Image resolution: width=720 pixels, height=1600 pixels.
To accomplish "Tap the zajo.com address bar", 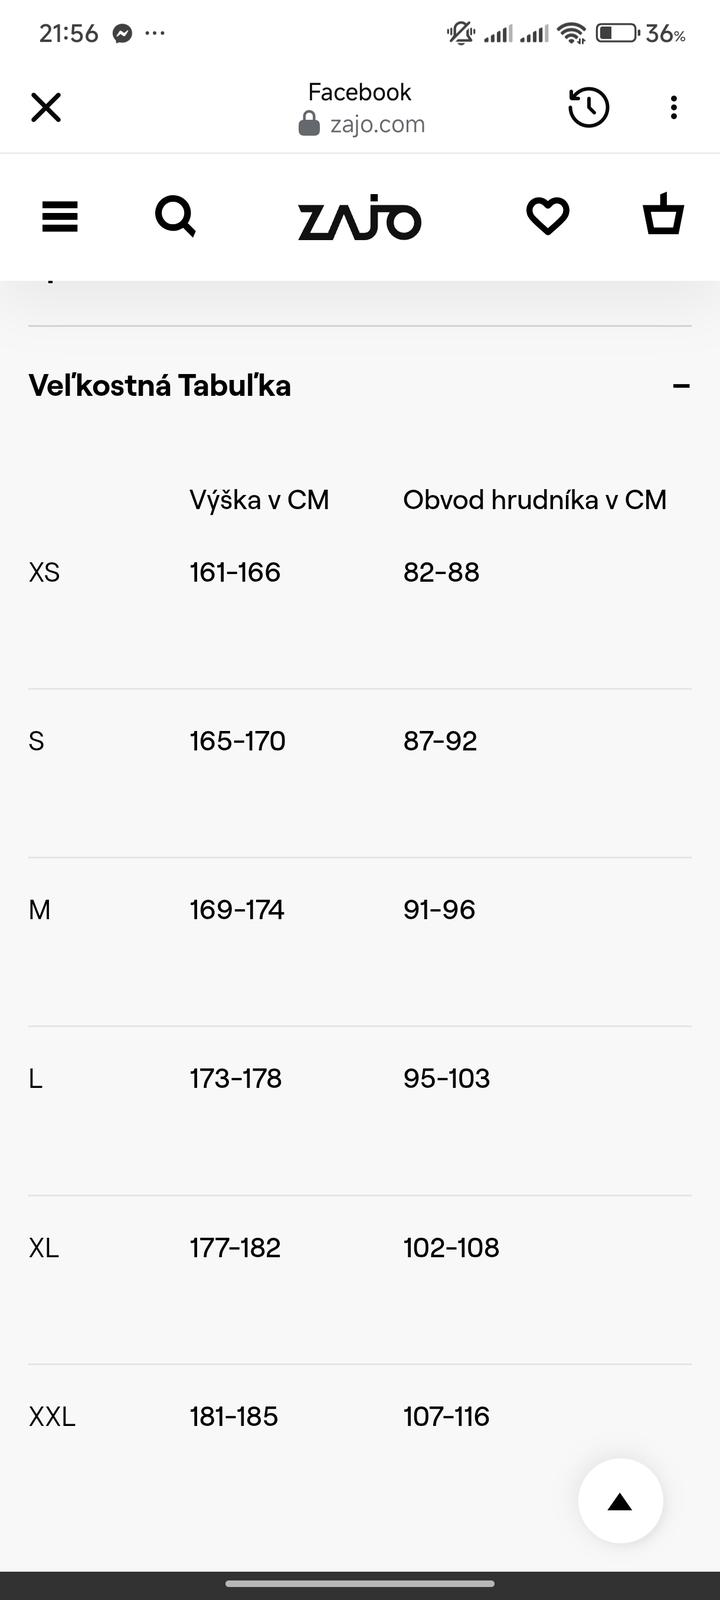I will click(x=362, y=124).
